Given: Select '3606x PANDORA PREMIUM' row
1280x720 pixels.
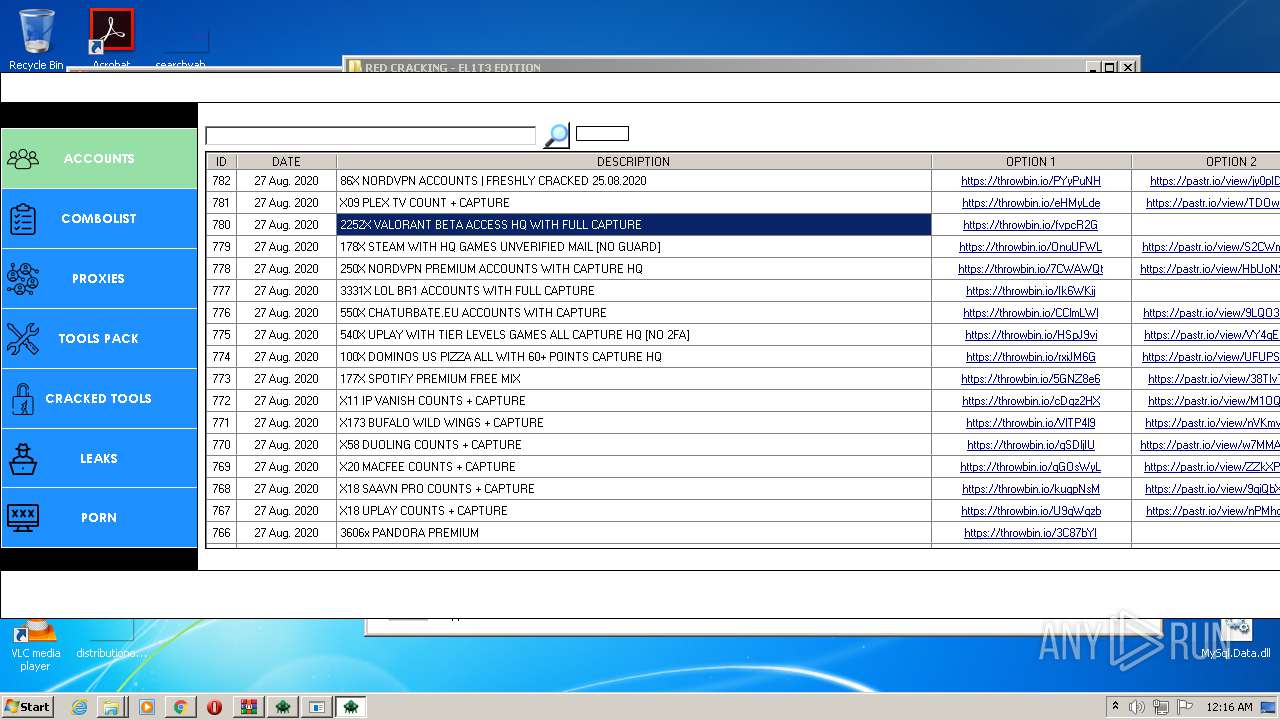Looking at the screenshot, I should click(x=634, y=533).
